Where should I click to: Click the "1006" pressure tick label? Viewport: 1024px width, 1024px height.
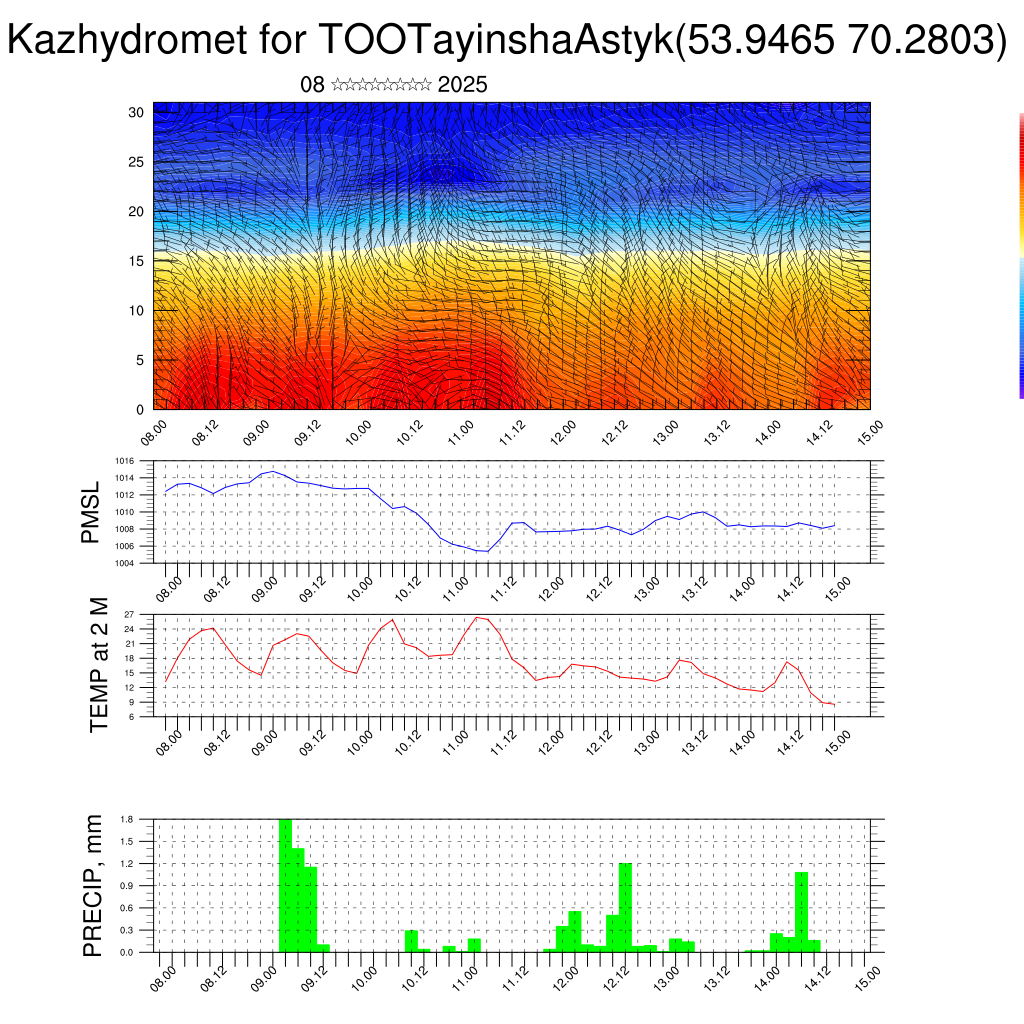125,546
